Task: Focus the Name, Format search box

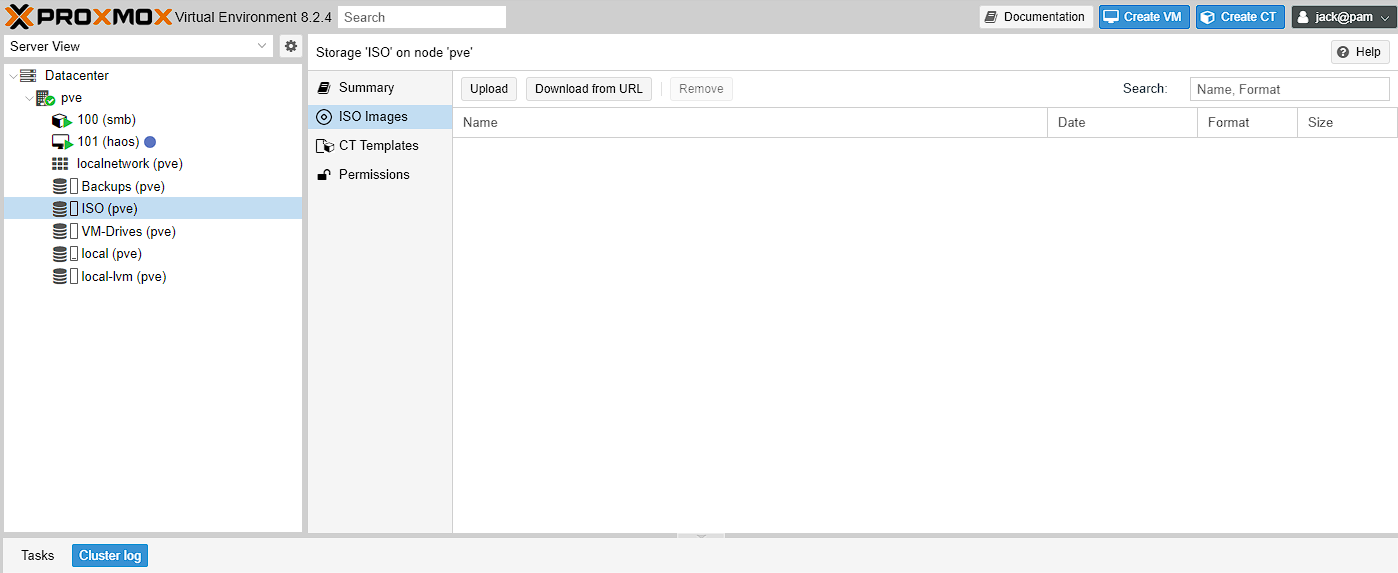Action: (1289, 89)
